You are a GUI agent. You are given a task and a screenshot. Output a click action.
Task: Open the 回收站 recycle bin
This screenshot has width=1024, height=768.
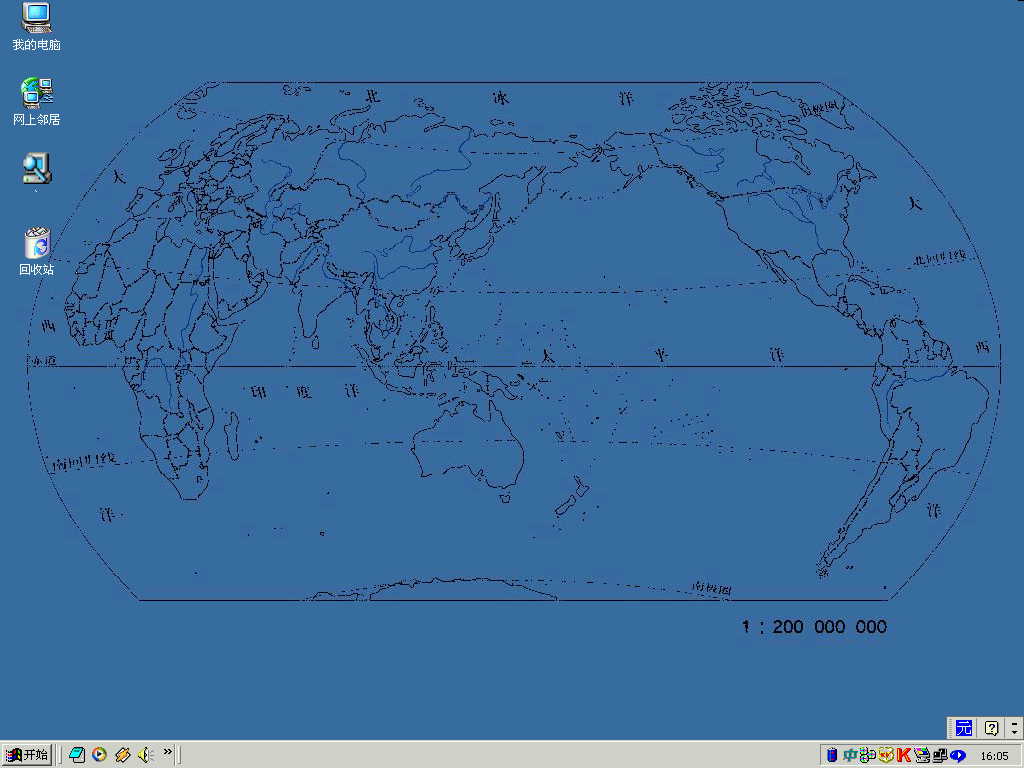point(36,243)
